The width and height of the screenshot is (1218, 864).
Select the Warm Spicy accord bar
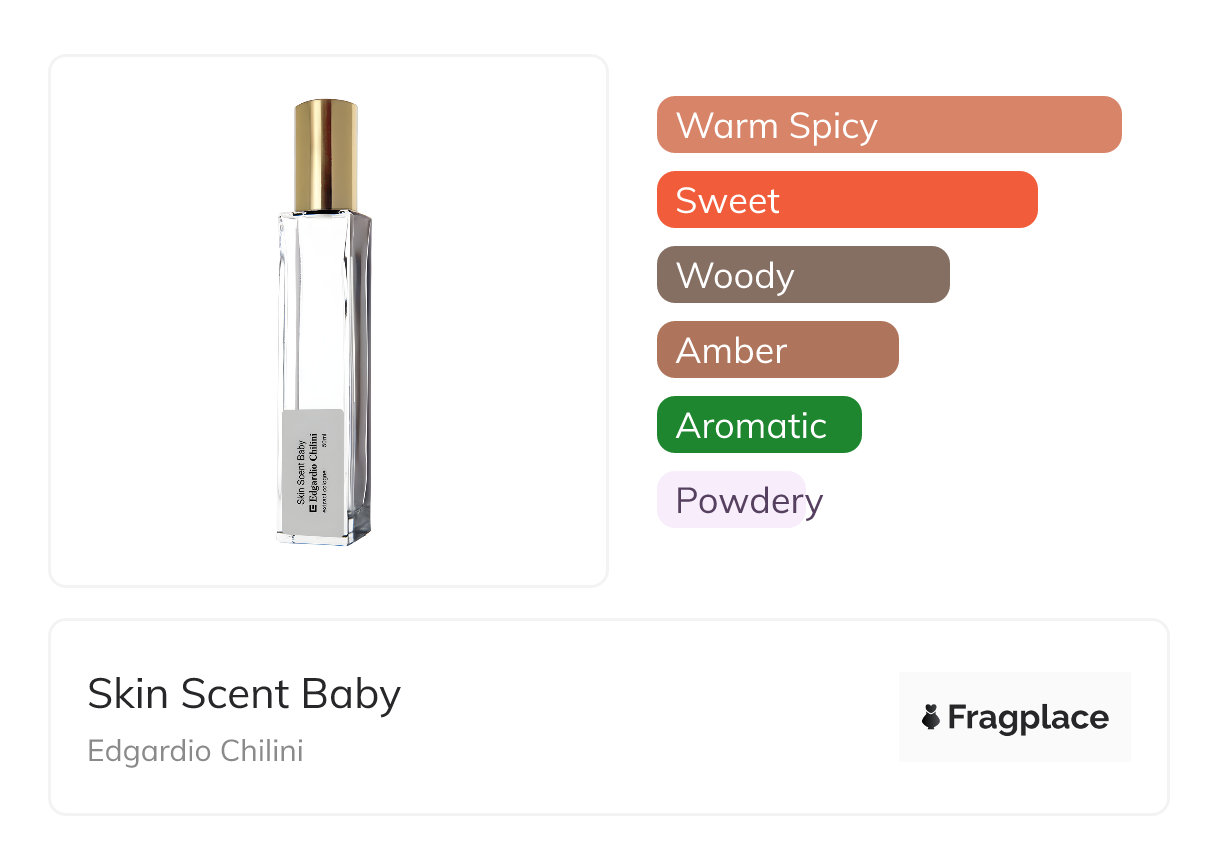coord(888,125)
